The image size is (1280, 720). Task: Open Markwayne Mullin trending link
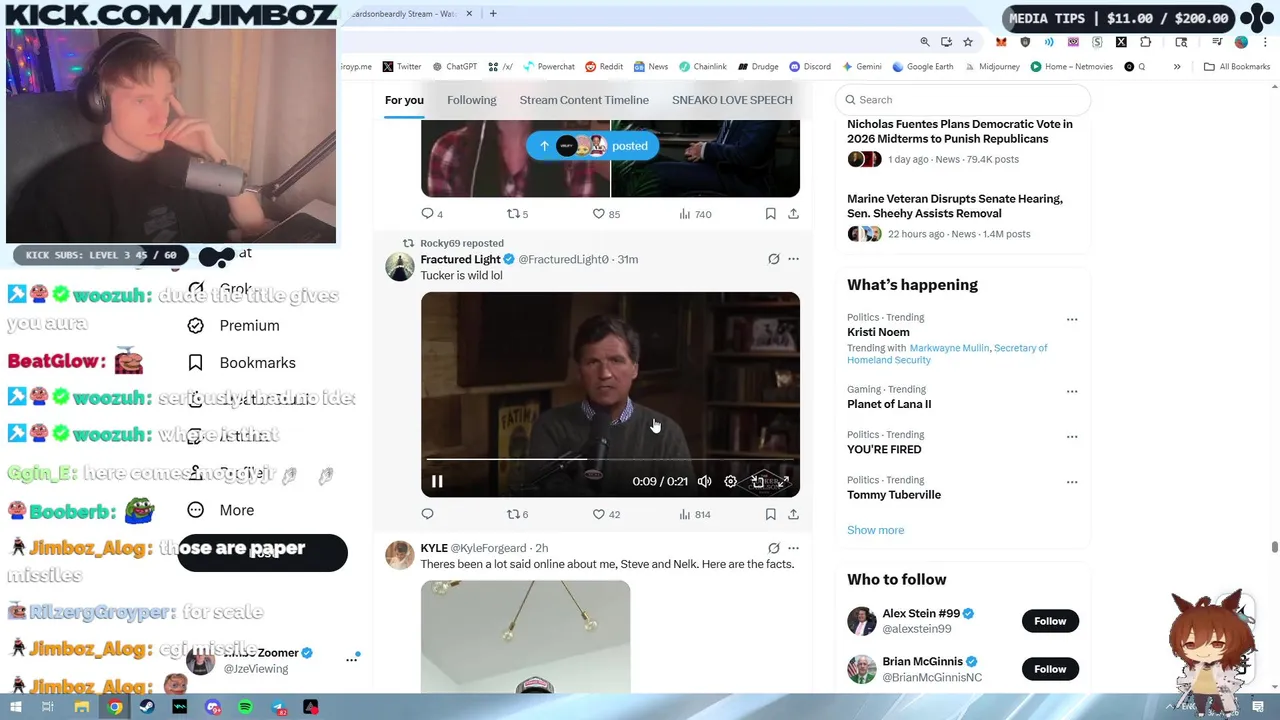(x=949, y=348)
